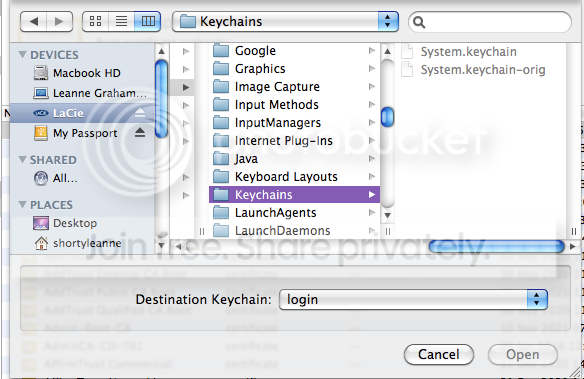Click the My Passport drive icon
Viewport: 584px width, 379px height.
click(x=41, y=133)
